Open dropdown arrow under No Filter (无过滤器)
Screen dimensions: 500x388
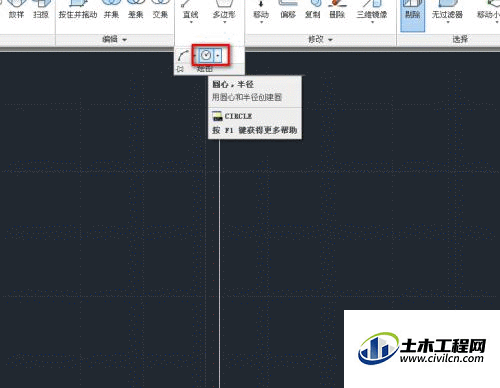point(448,23)
